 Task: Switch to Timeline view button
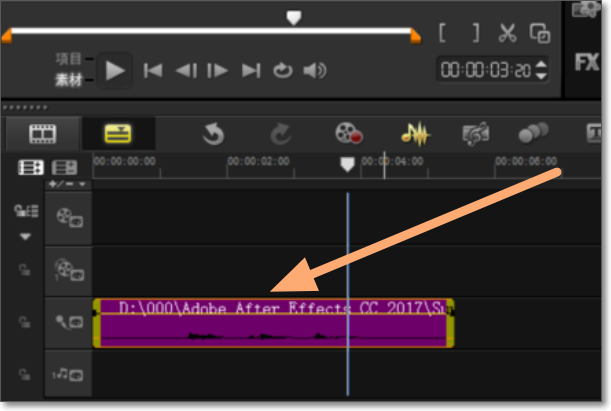118,133
